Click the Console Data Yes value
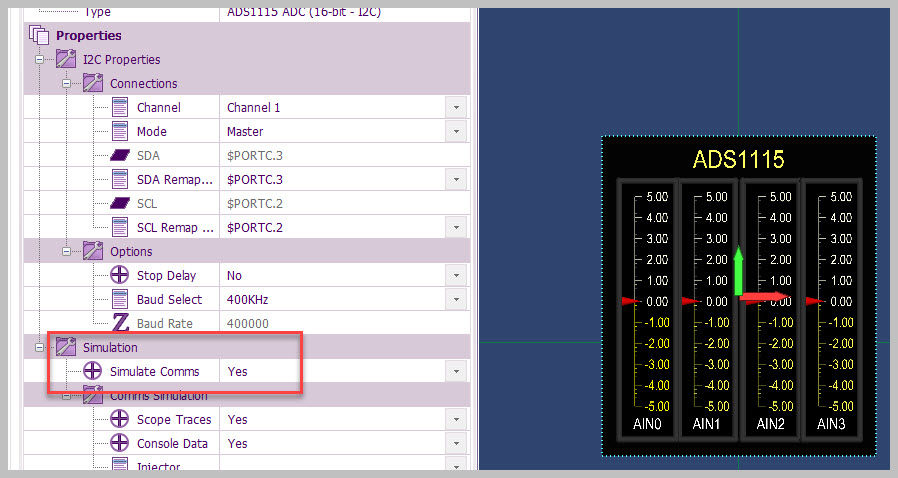This screenshot has width=898, height=478. [x=237, y=444]
